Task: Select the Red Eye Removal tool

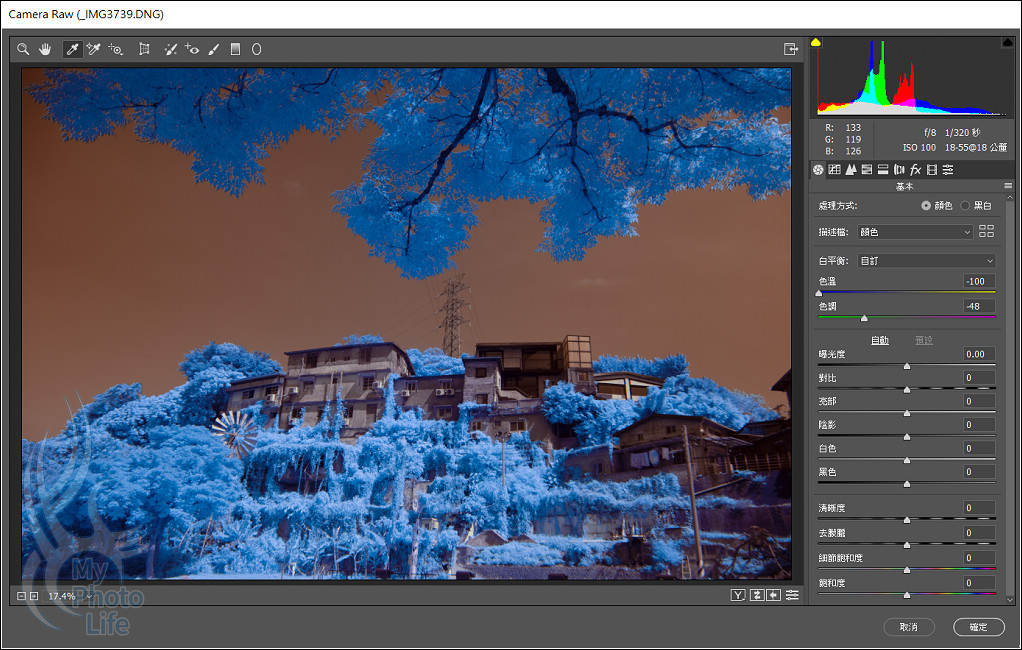Action: 192,49
